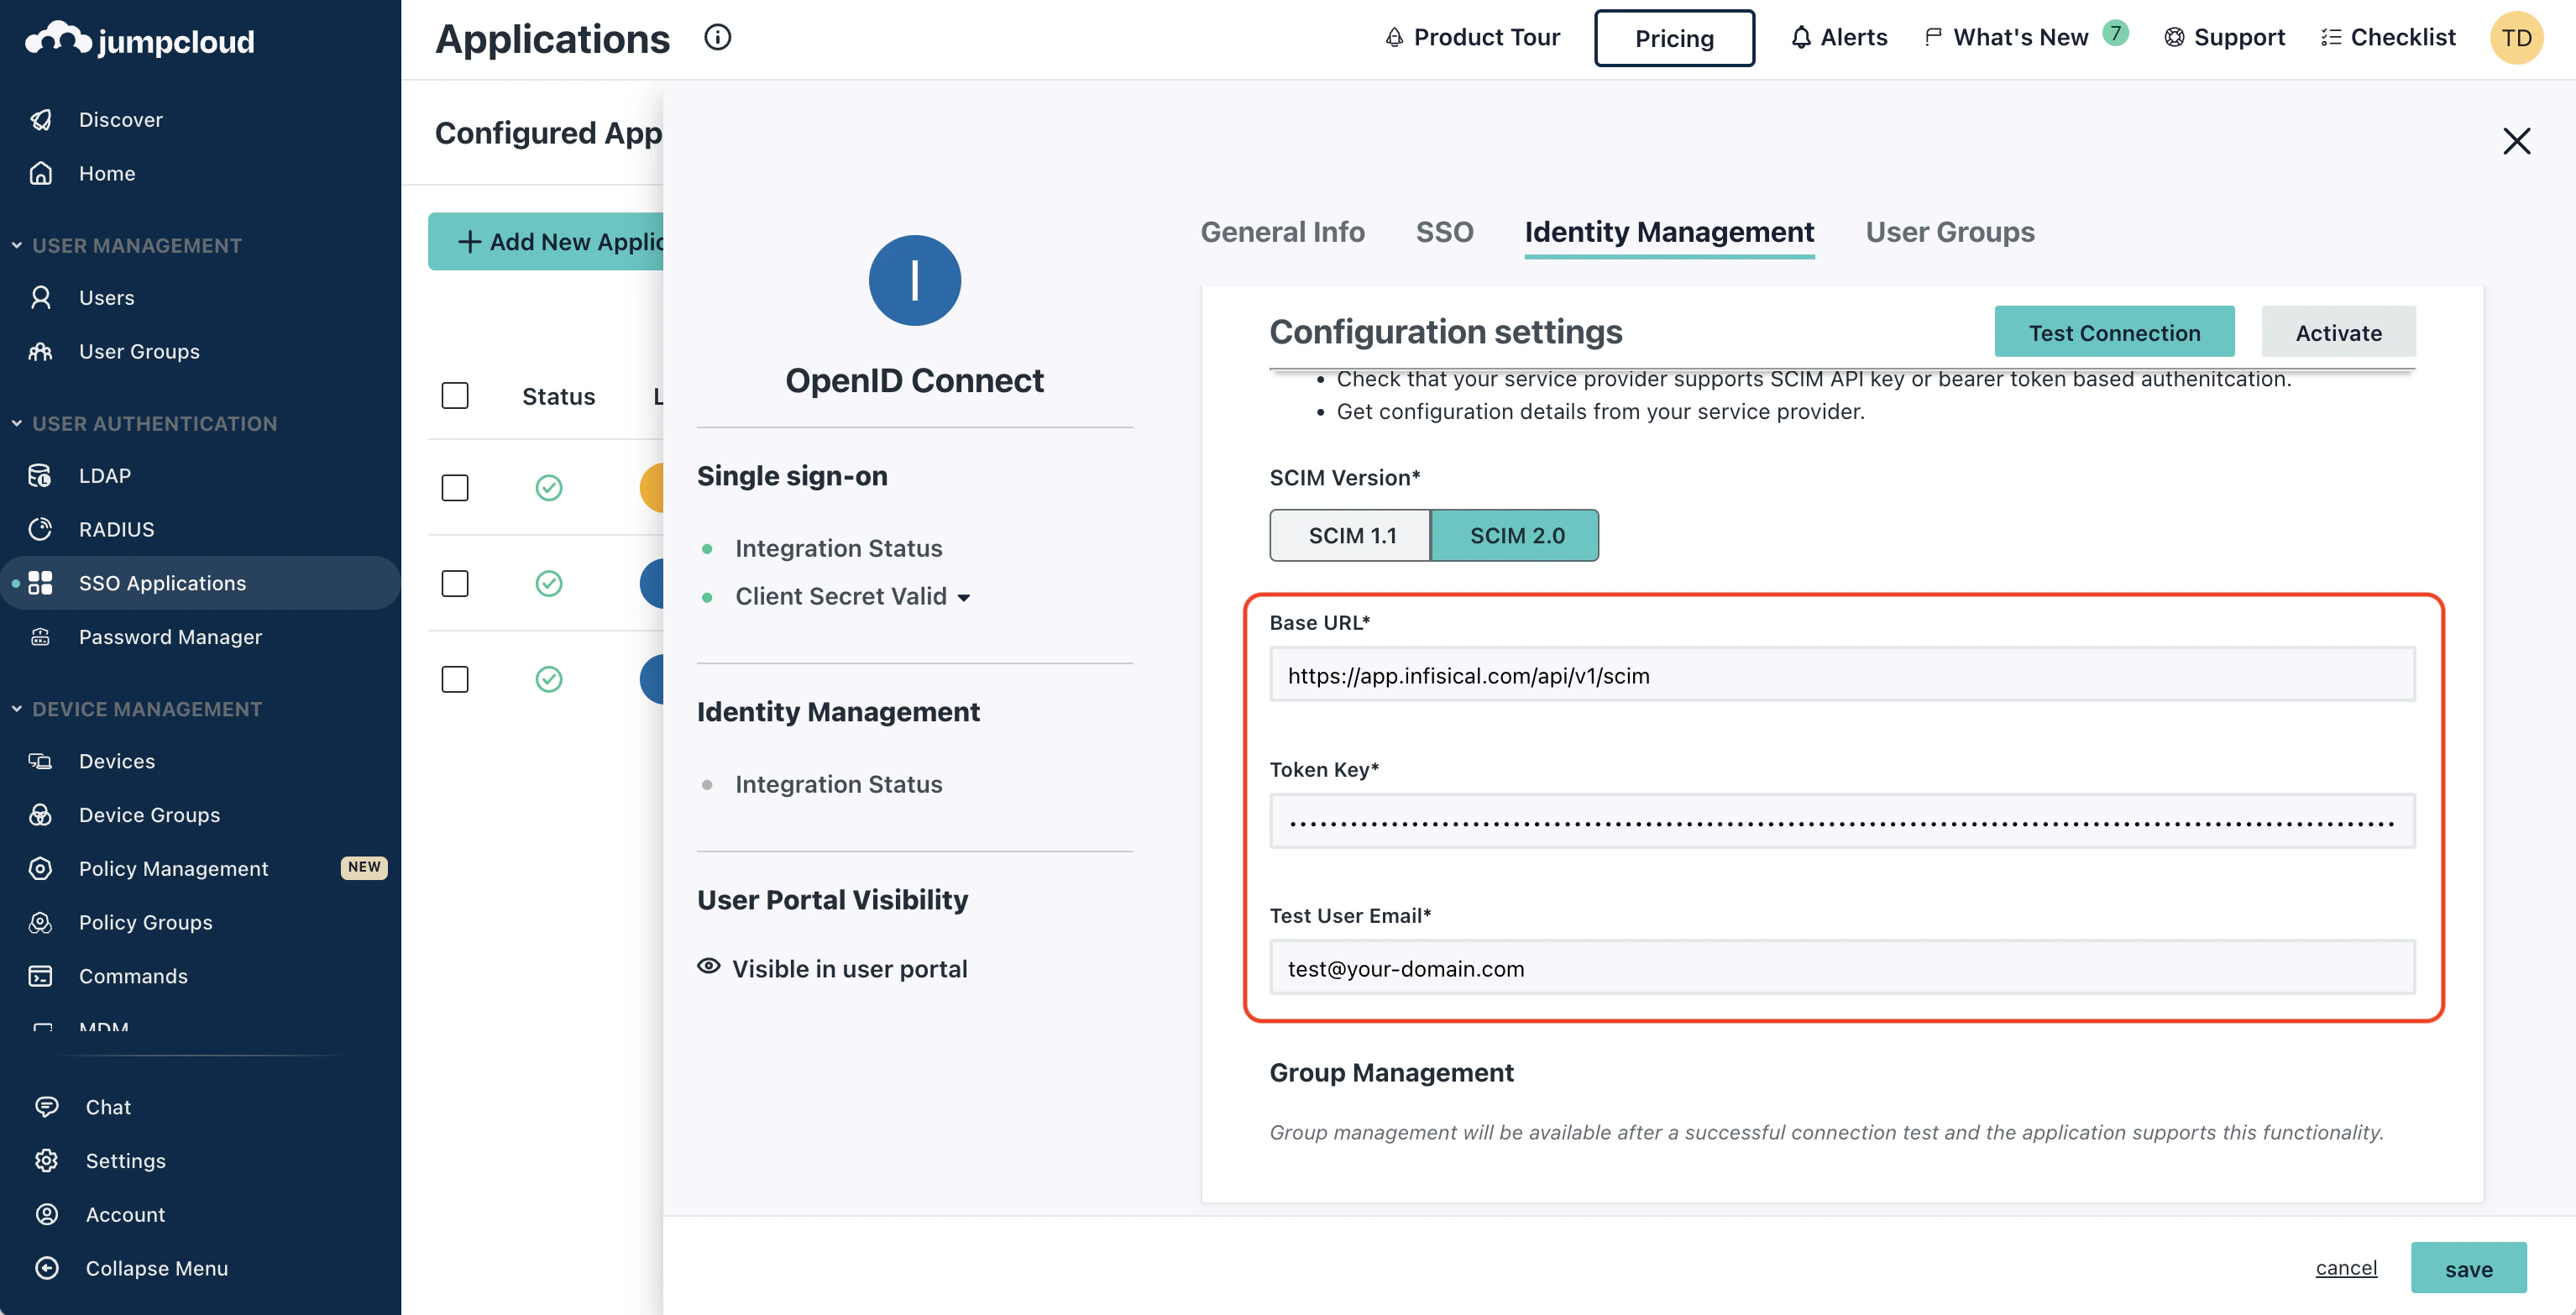
Task: Click the Checklist icon in header
Action: [2331, 38]
